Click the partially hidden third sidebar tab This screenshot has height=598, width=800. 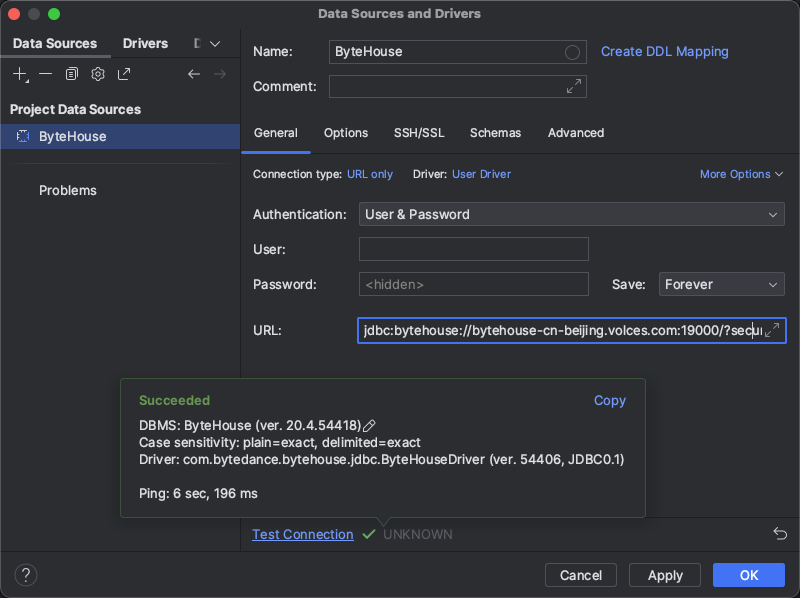pos(197,43)
